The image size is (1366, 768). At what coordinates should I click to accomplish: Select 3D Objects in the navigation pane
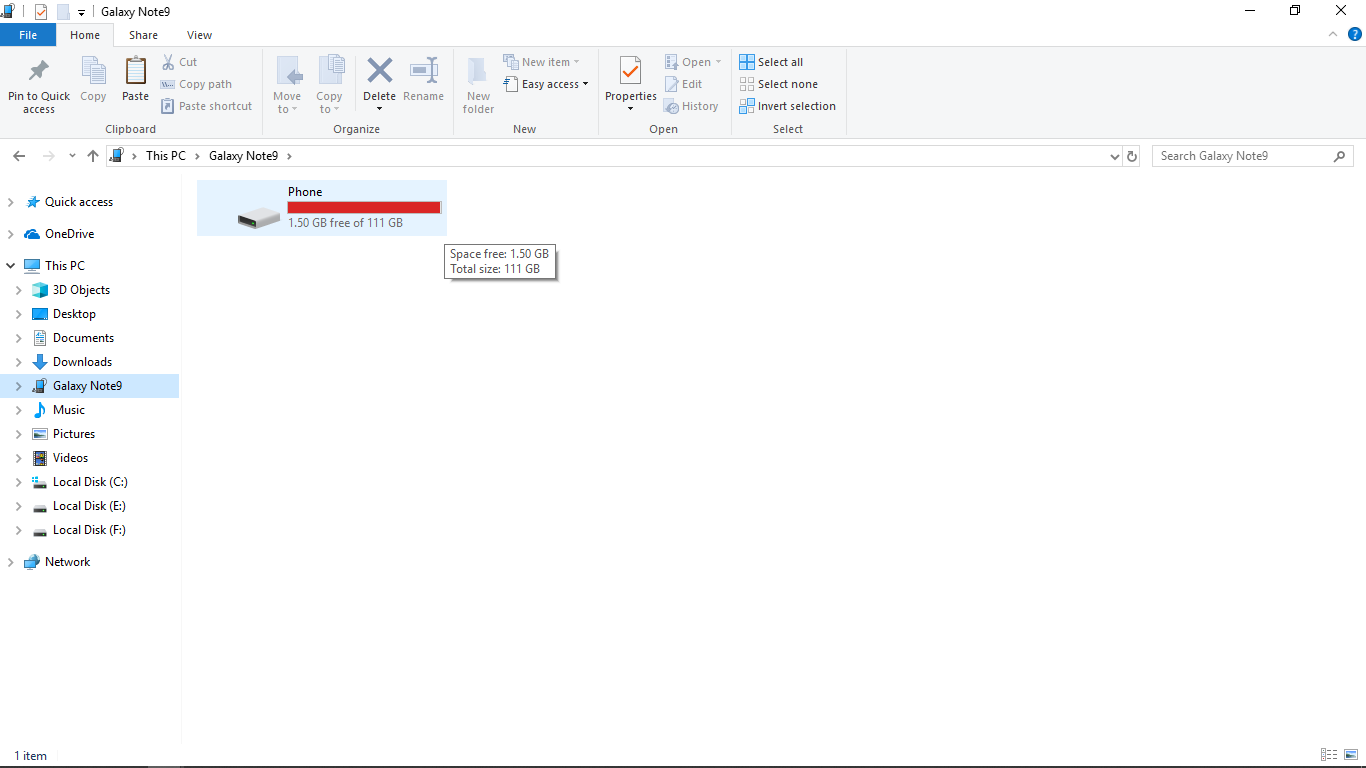tap(81, 290)
